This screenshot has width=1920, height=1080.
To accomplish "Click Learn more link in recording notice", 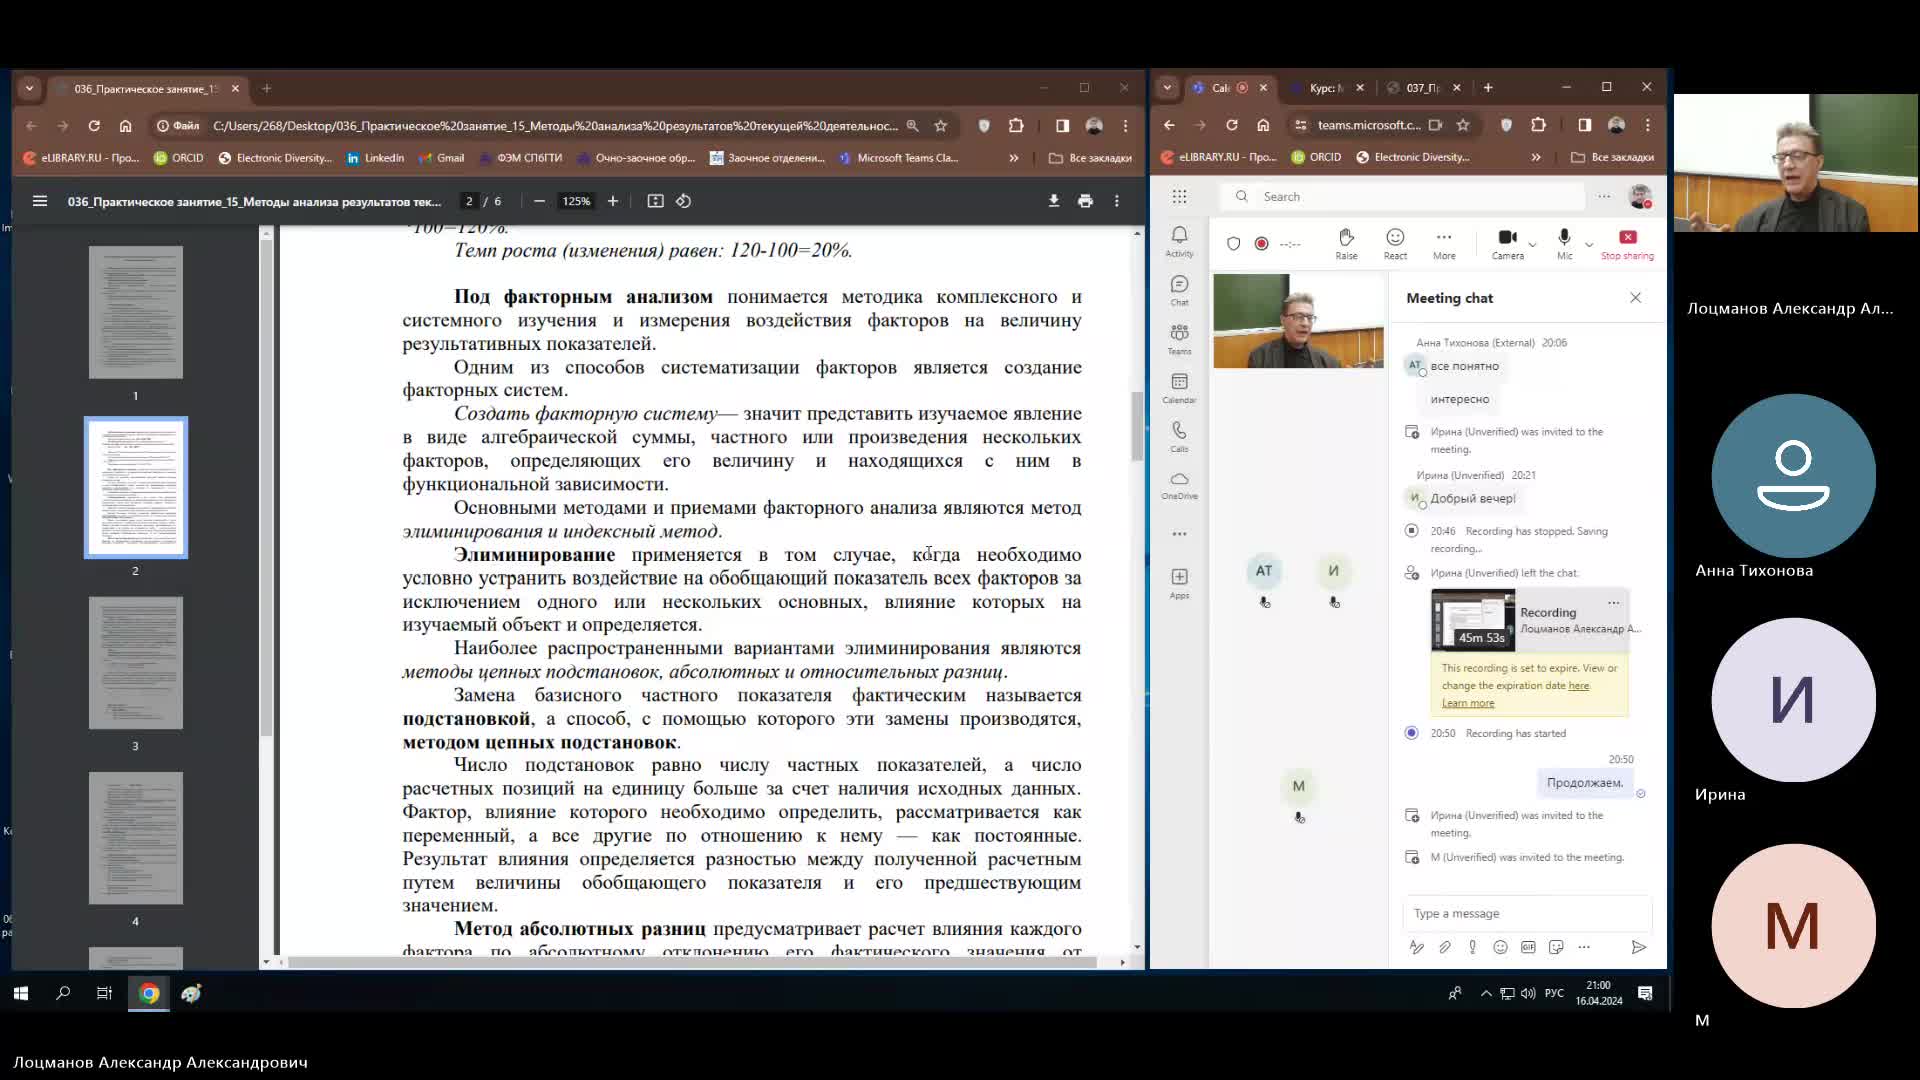I will click(x=1468, y=703).
